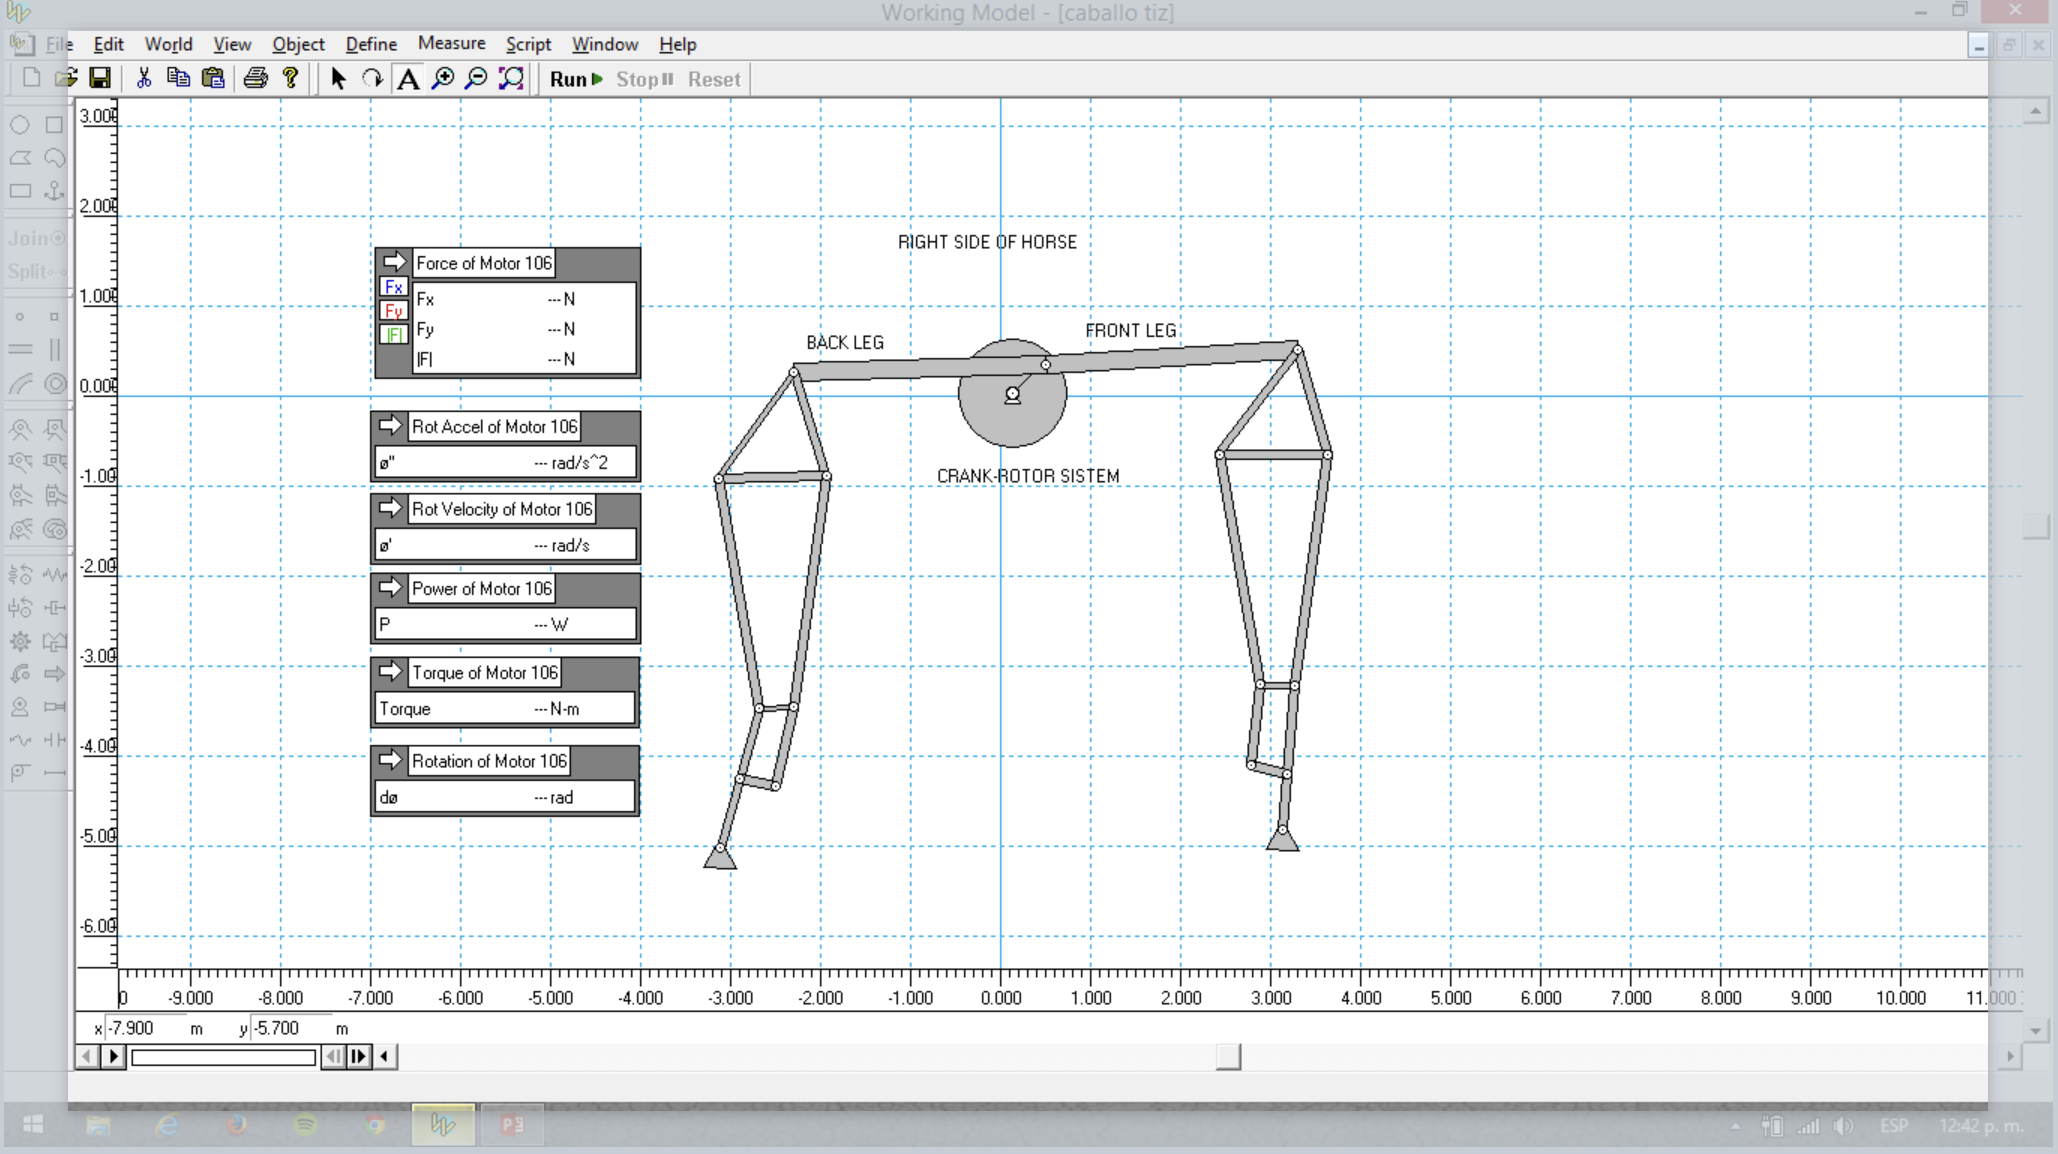Click the tape player frame slider
The image size is (2058, 1154).
coord(224,1056)
